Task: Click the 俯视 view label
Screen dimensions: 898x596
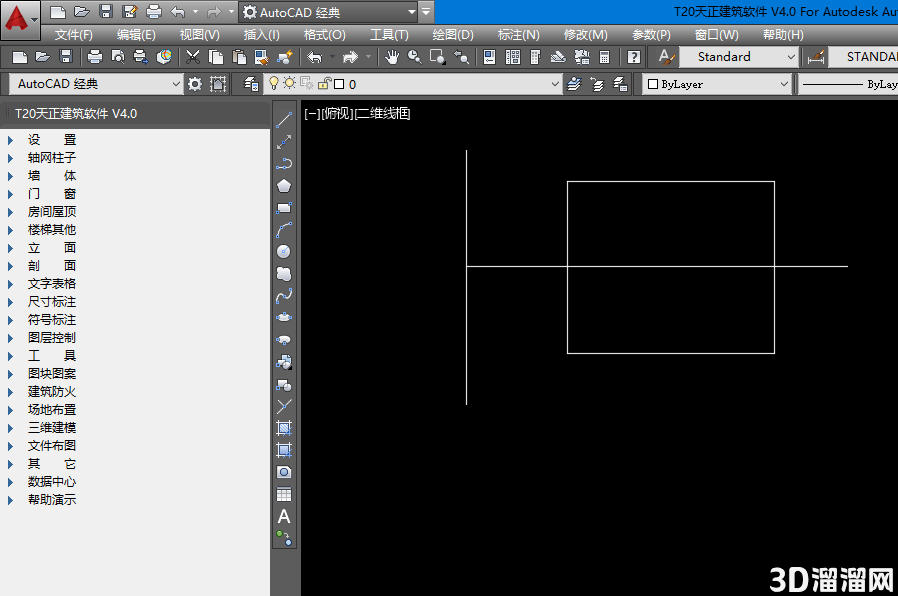Action: 337,113
